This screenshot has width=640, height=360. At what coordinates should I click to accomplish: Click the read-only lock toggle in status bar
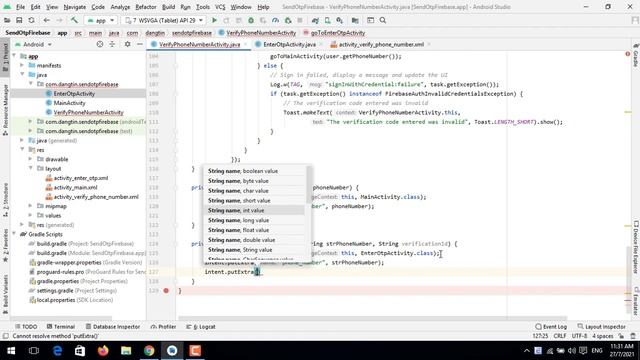(x=621, y=336)
